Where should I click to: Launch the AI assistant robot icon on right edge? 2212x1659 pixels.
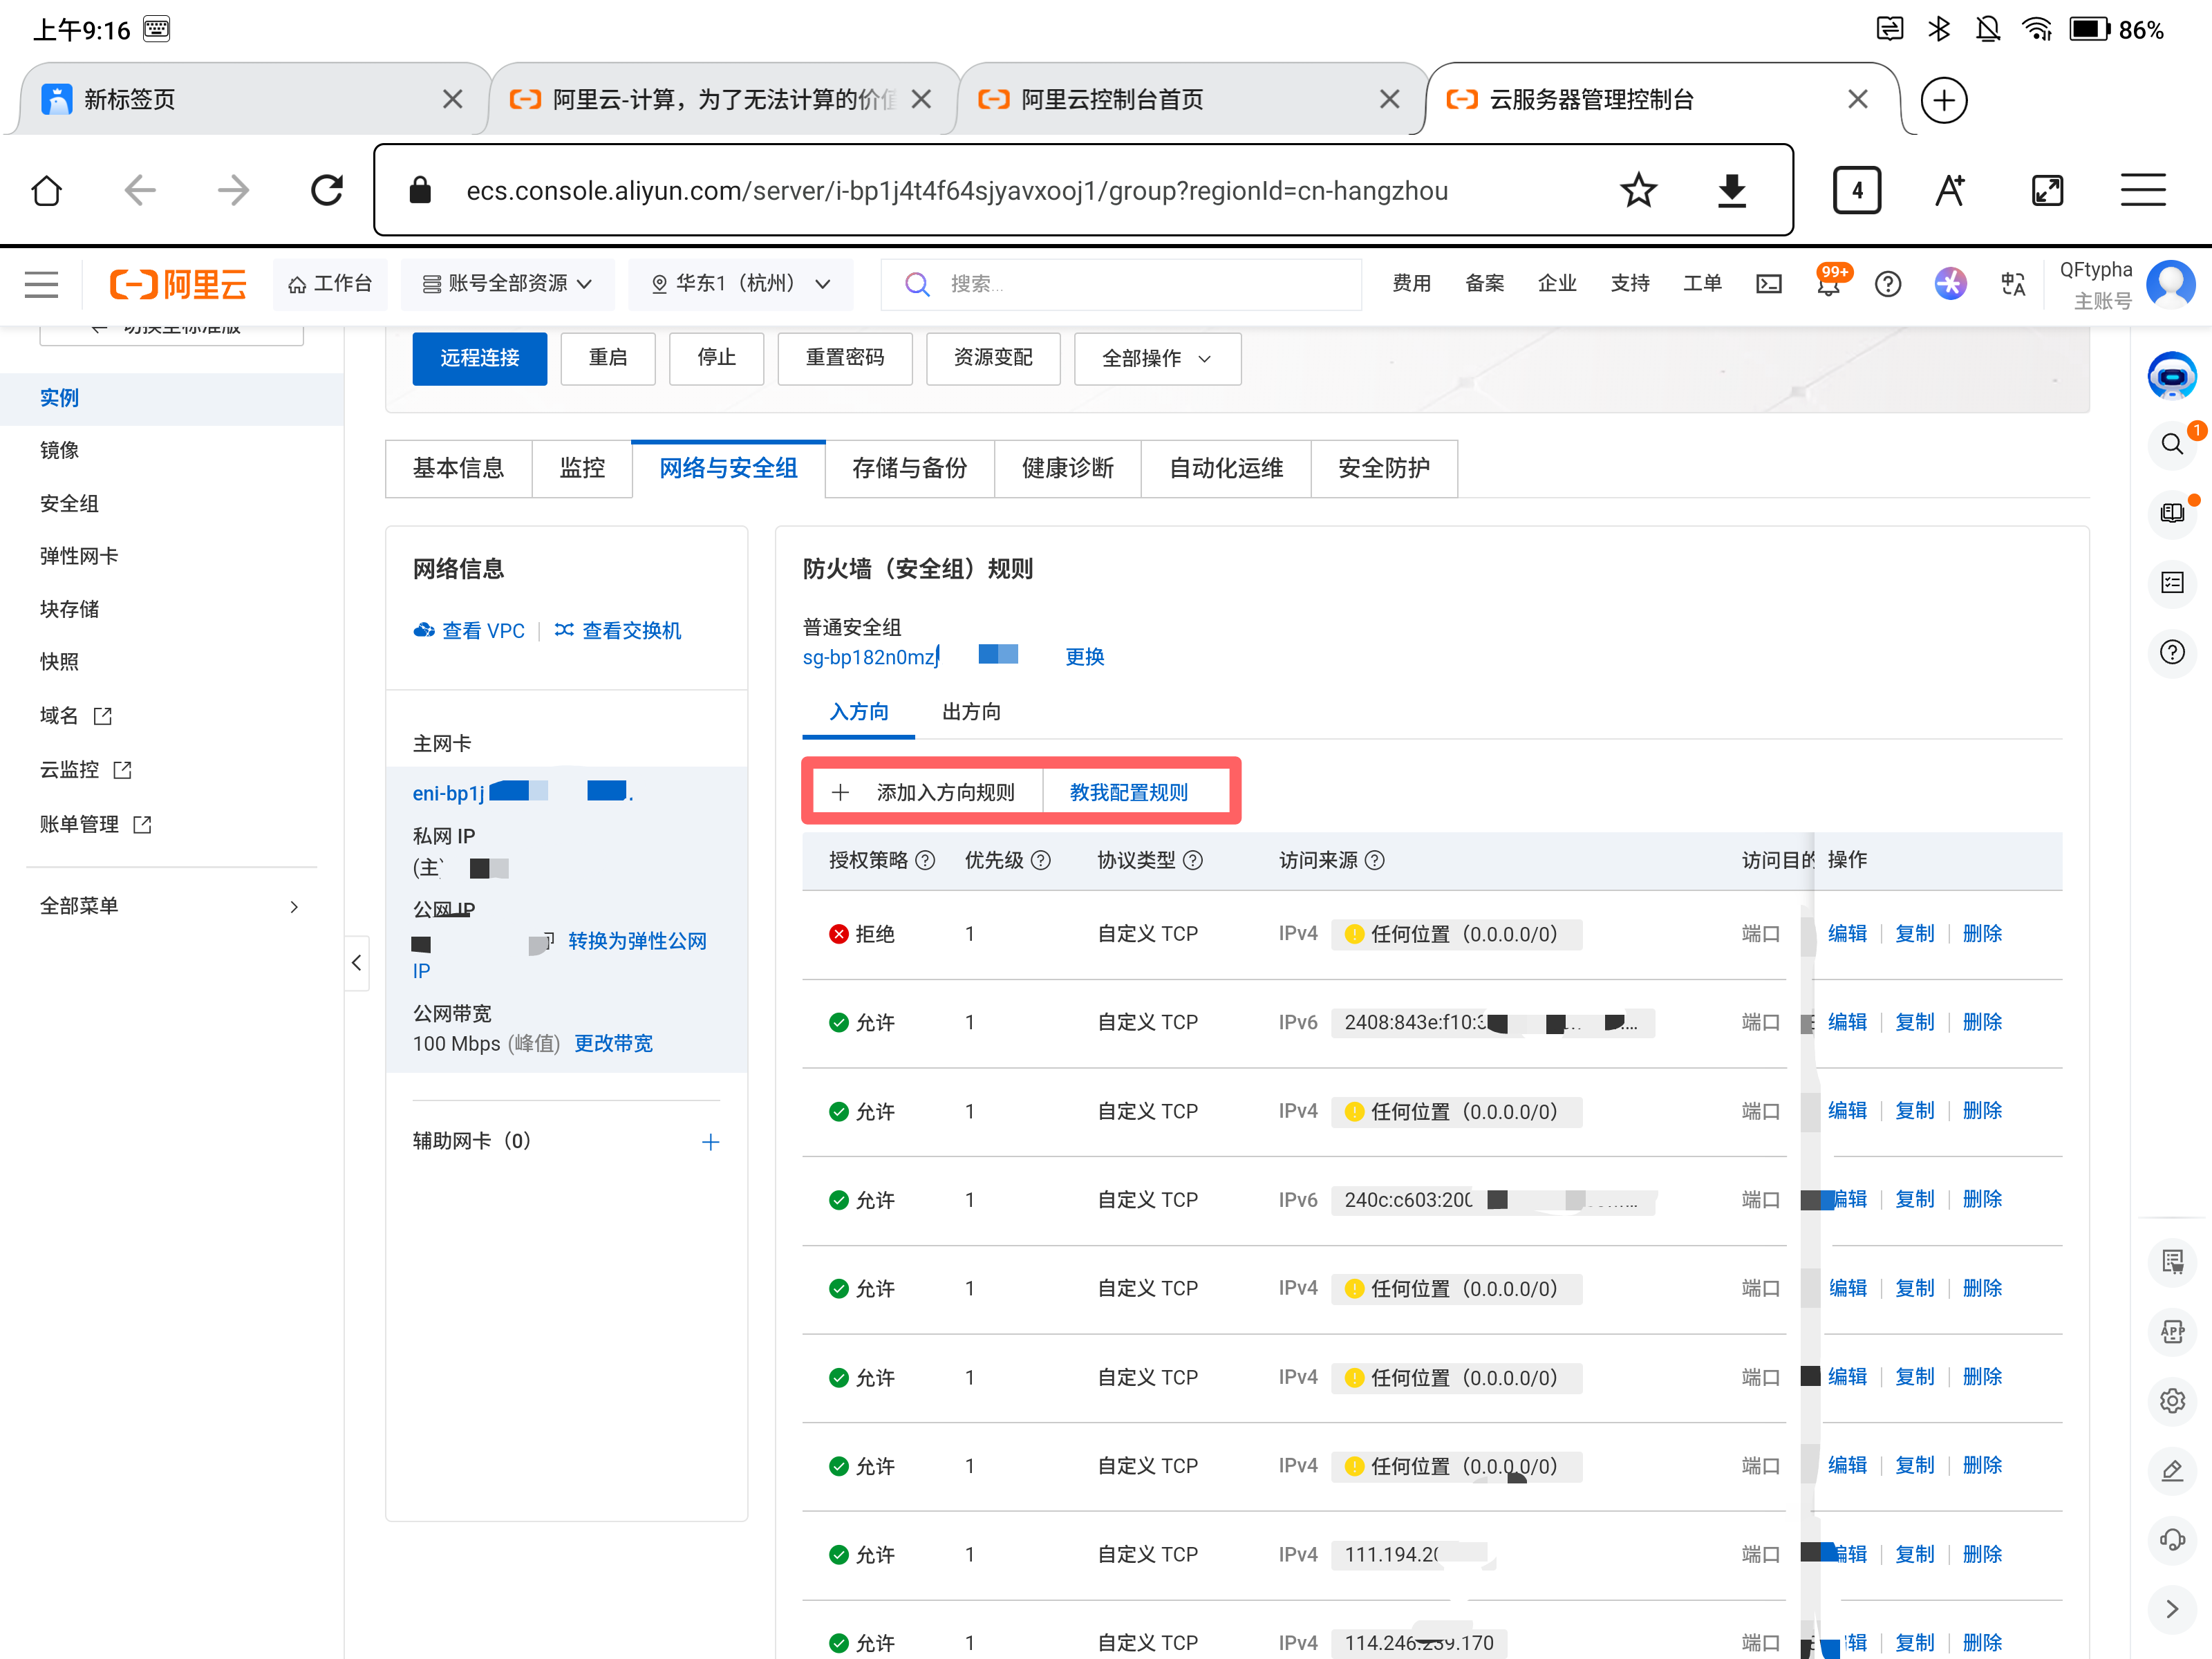tap(2172, 376)
